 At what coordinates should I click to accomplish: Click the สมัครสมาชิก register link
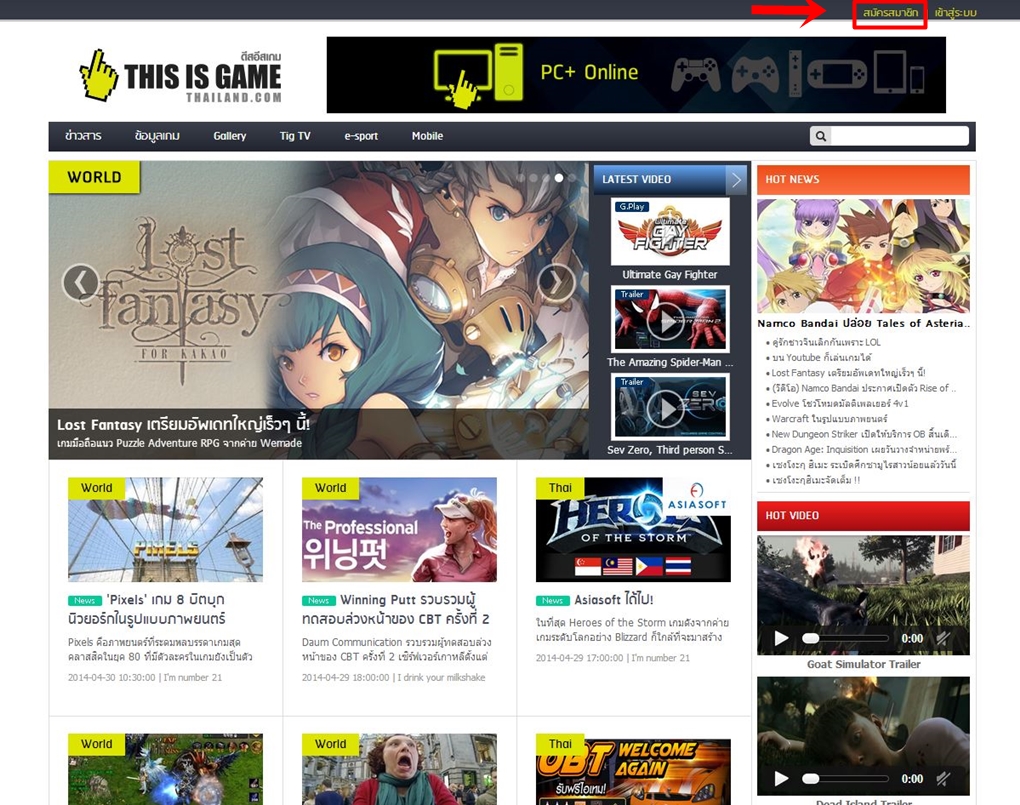(890, 12)
